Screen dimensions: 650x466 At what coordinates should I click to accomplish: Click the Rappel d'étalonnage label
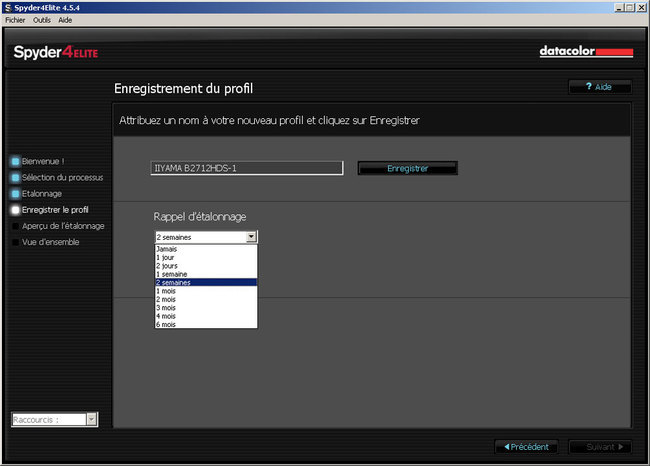tap(200, 217)
